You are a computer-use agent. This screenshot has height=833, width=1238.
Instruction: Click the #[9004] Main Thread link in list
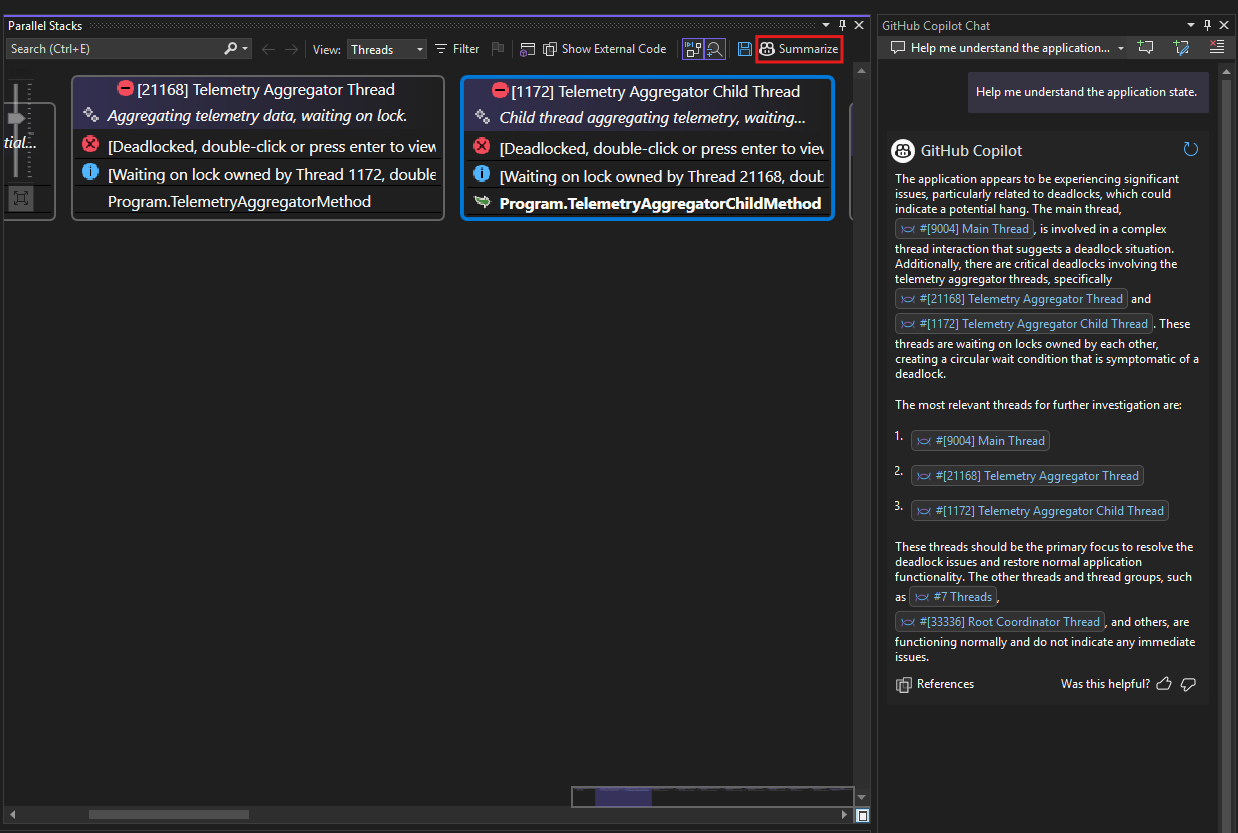click(x=980, y=441)
